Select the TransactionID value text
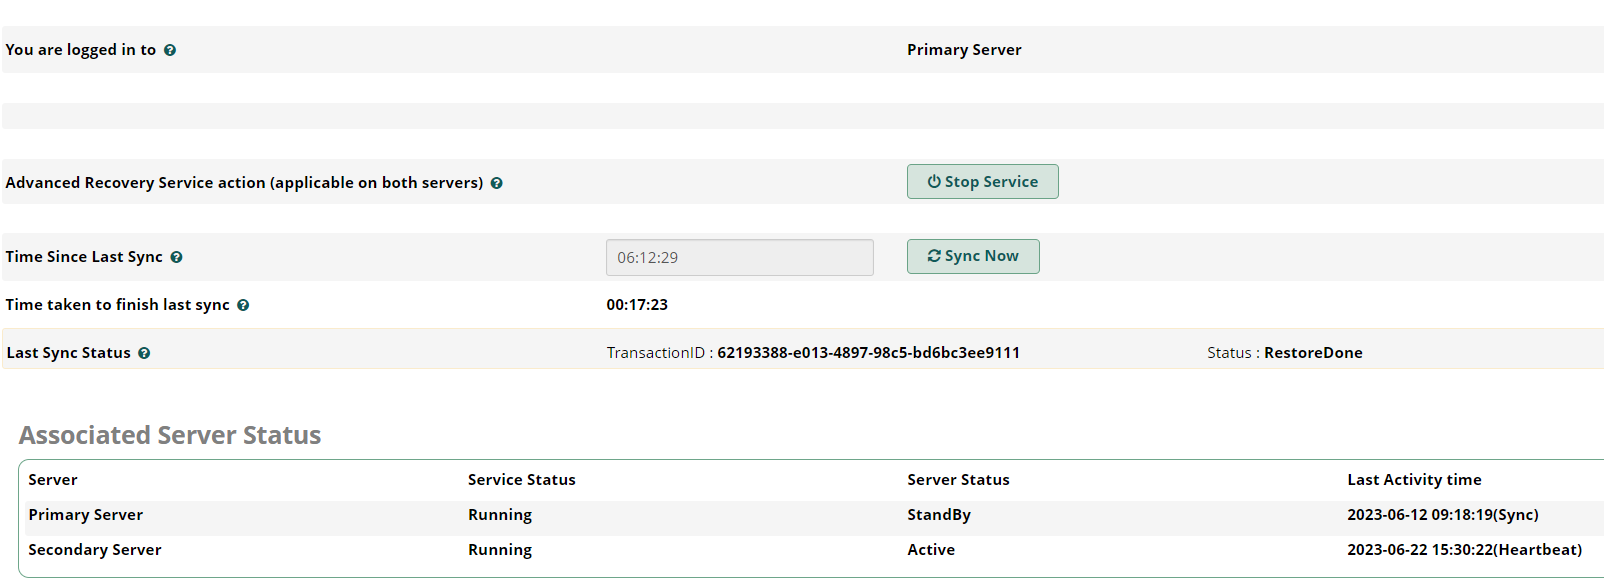Viewport: 1604px width, 578px height. pos(868,352)
